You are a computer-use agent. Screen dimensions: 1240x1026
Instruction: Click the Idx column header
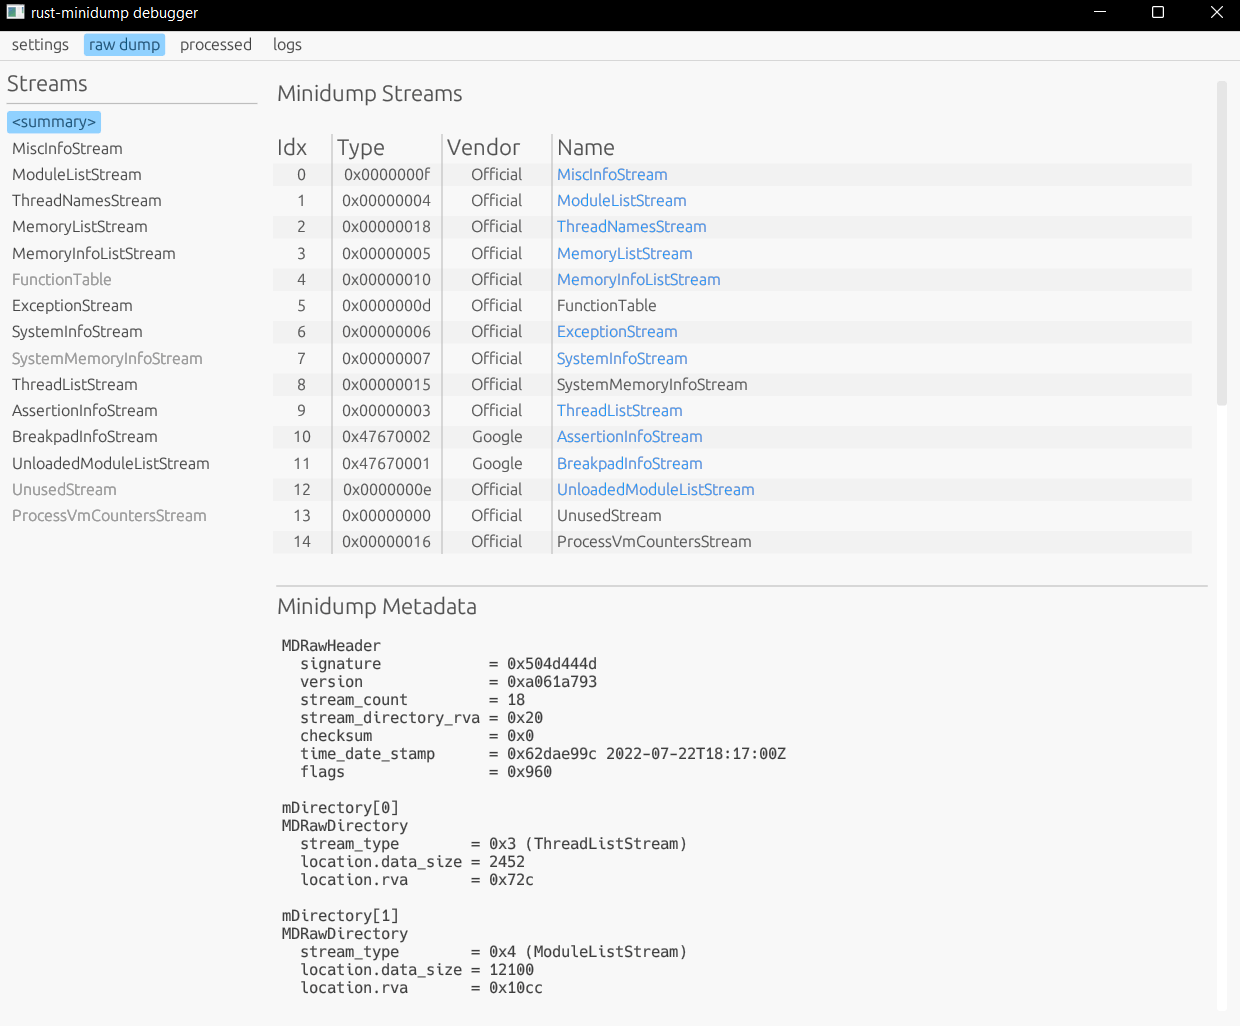292,147
